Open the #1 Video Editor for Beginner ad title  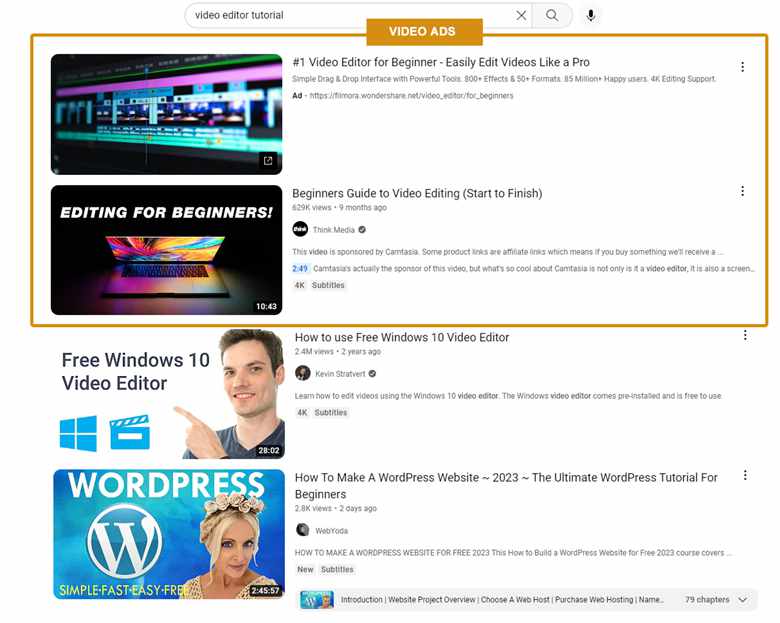tap(441, 62)
